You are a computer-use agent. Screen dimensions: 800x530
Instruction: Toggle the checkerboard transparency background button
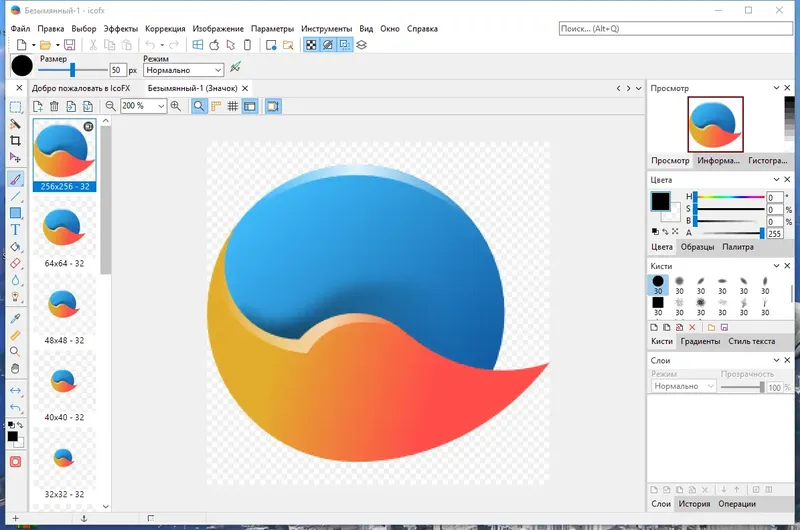(x=311, y=45)
